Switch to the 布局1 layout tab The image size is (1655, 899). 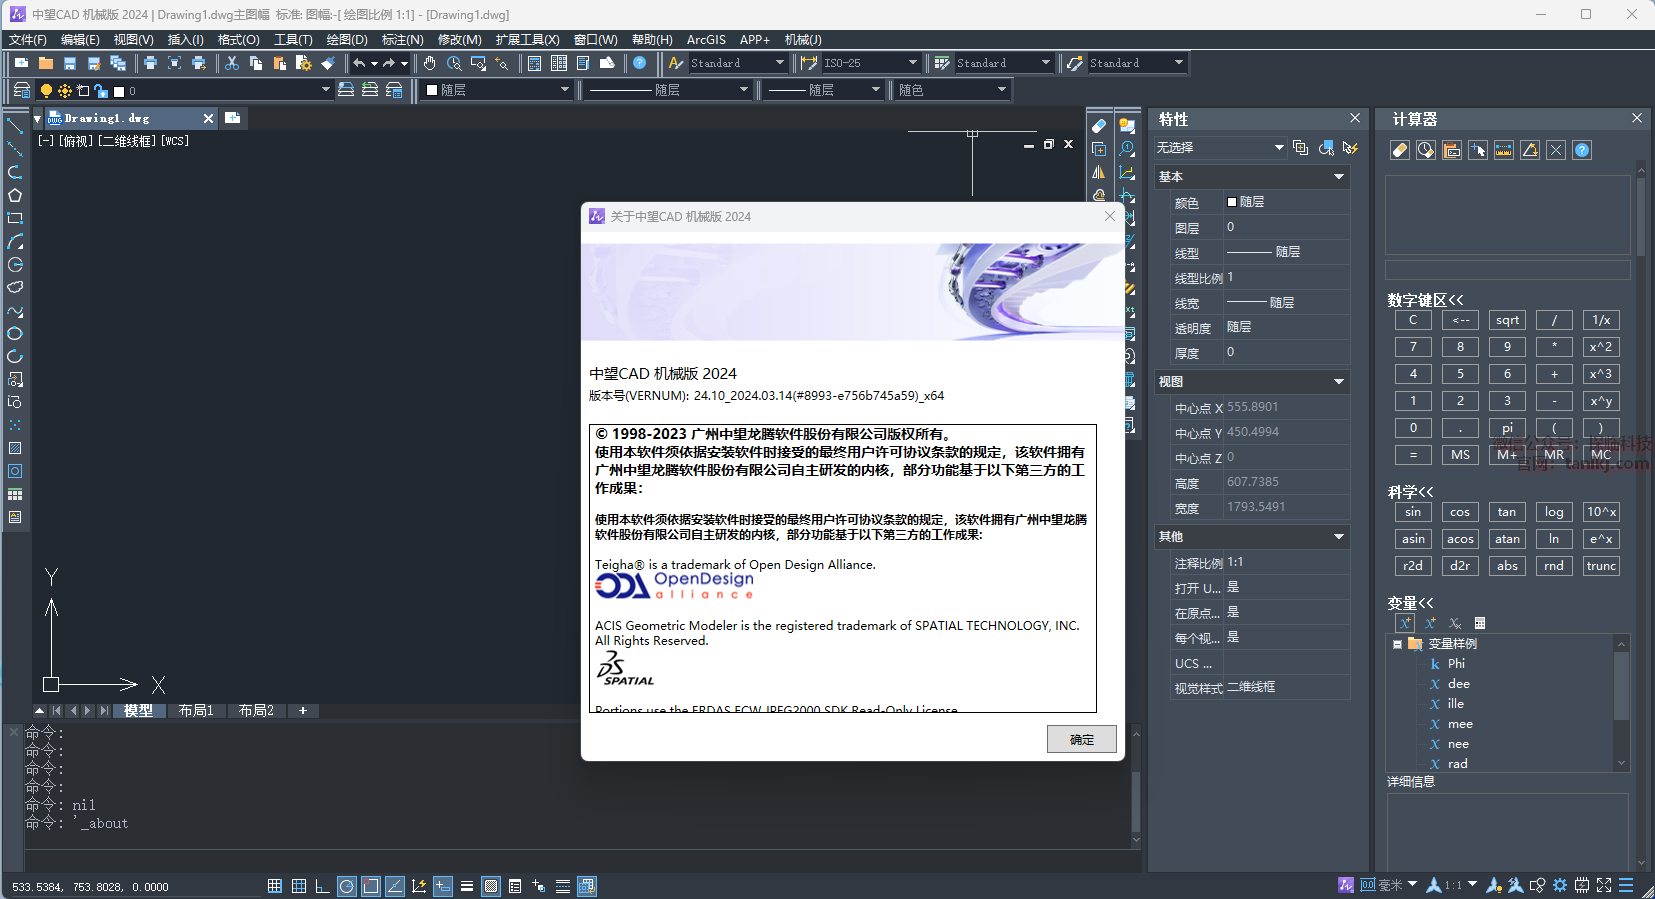[x=196, y=711]
